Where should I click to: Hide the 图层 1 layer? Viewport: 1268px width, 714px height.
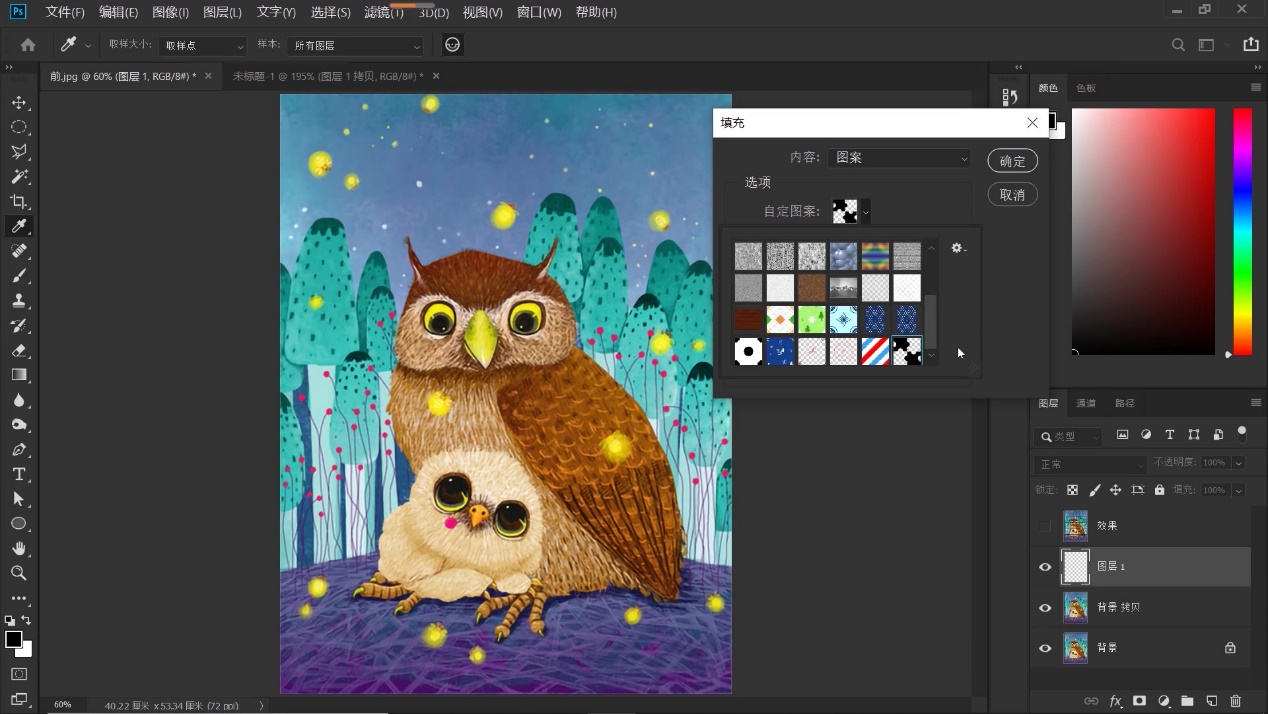point(1045,567)
